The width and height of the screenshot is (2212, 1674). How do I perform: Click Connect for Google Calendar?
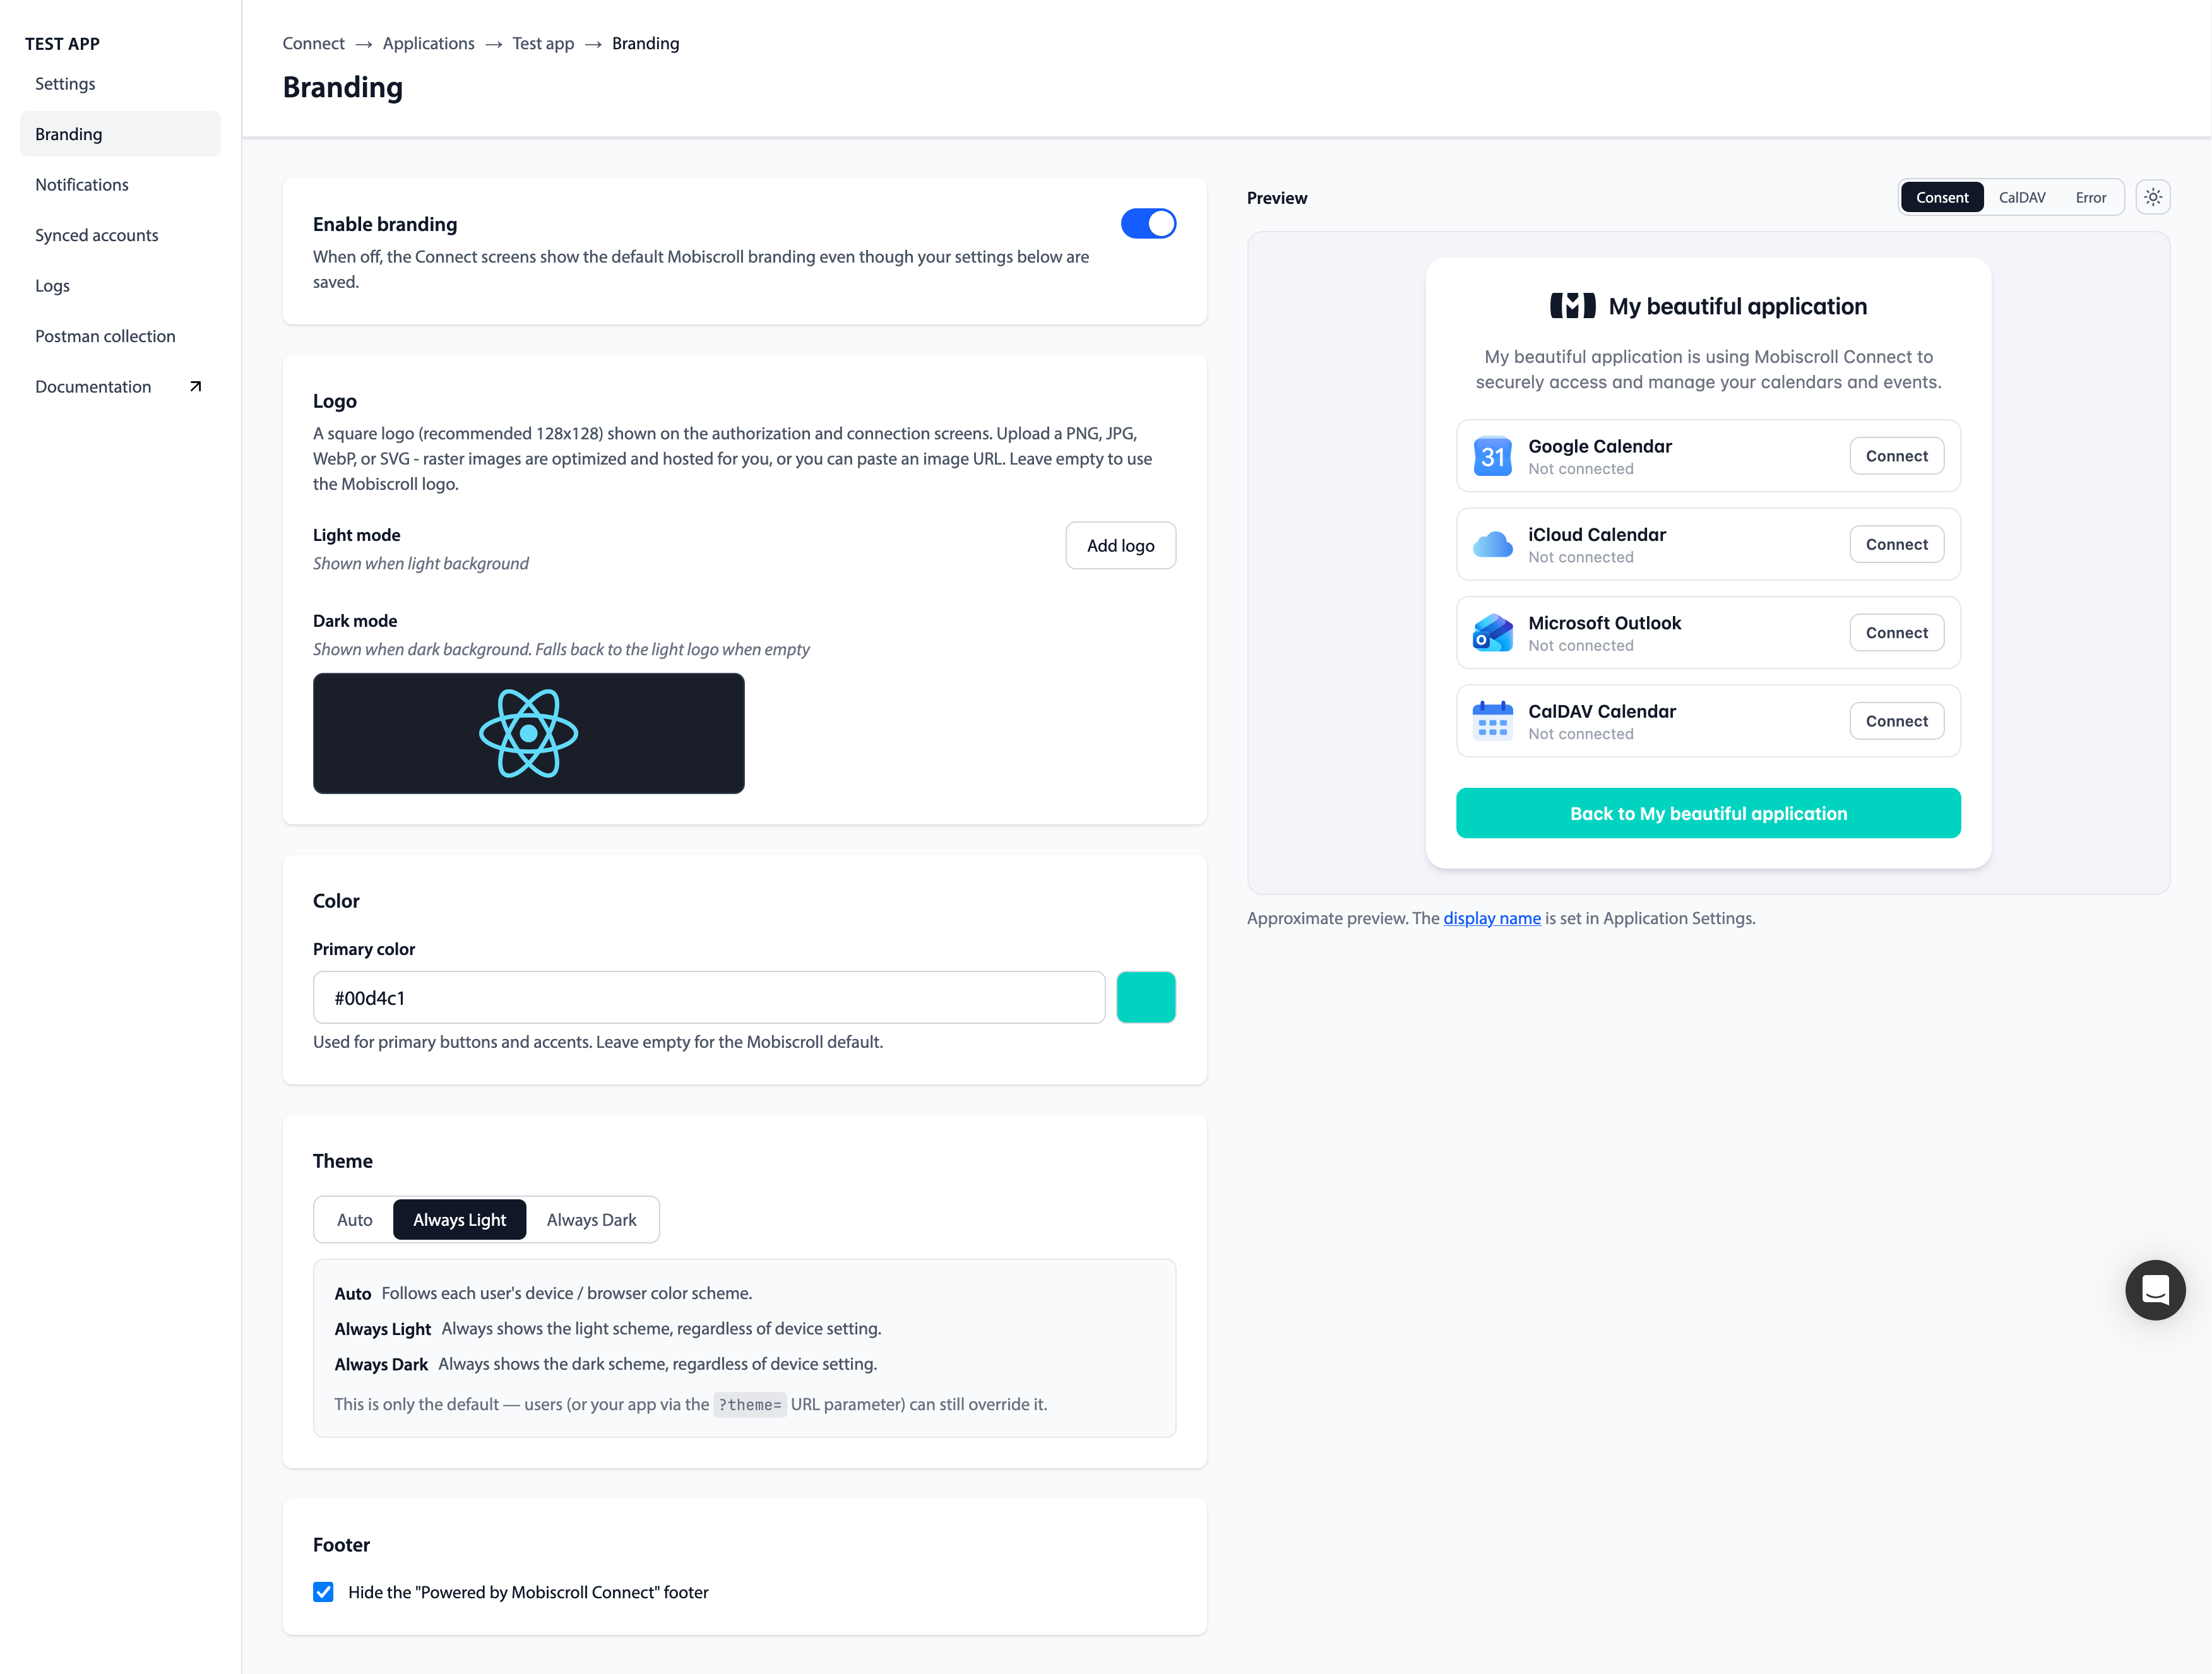pyautogui.click(x=1896, y=455)
